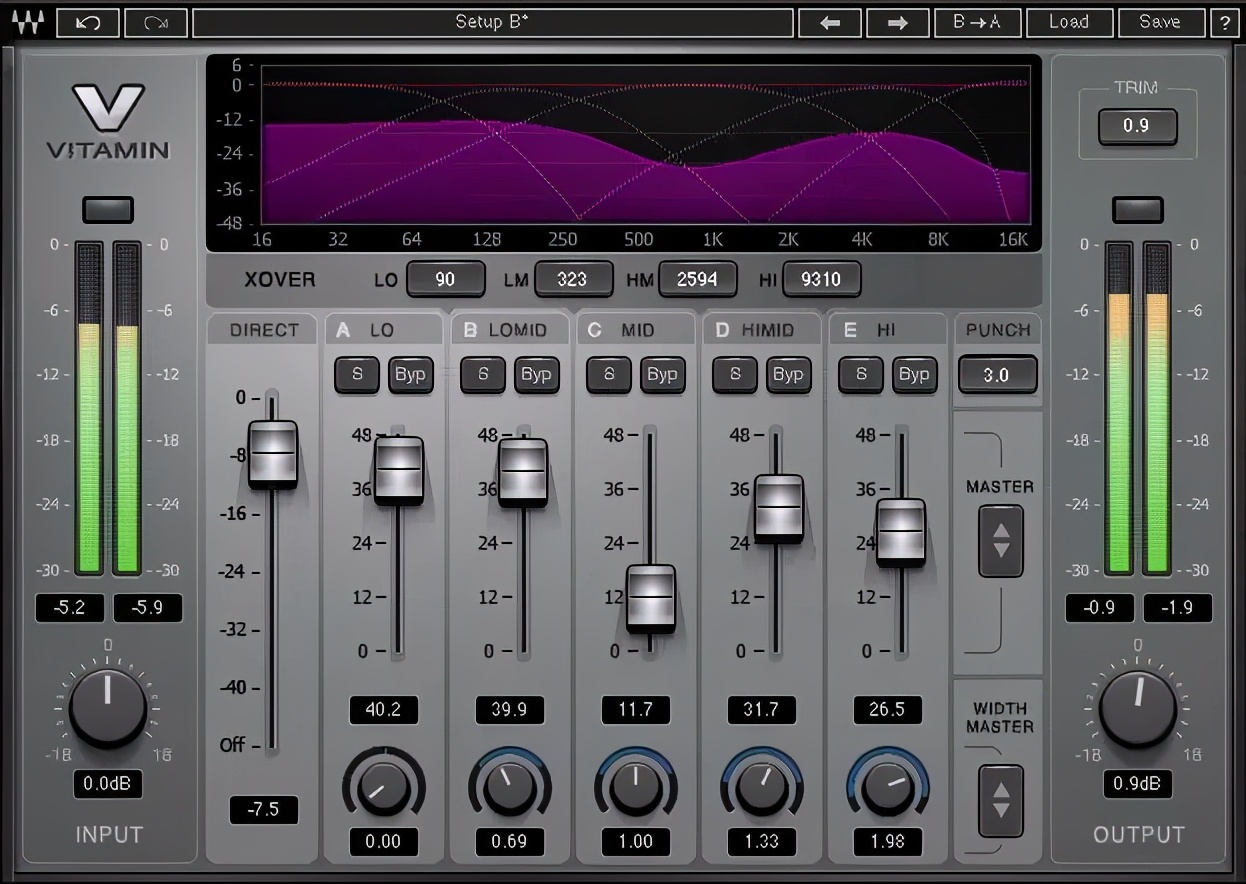Bypass the MID band

[662, 374]
